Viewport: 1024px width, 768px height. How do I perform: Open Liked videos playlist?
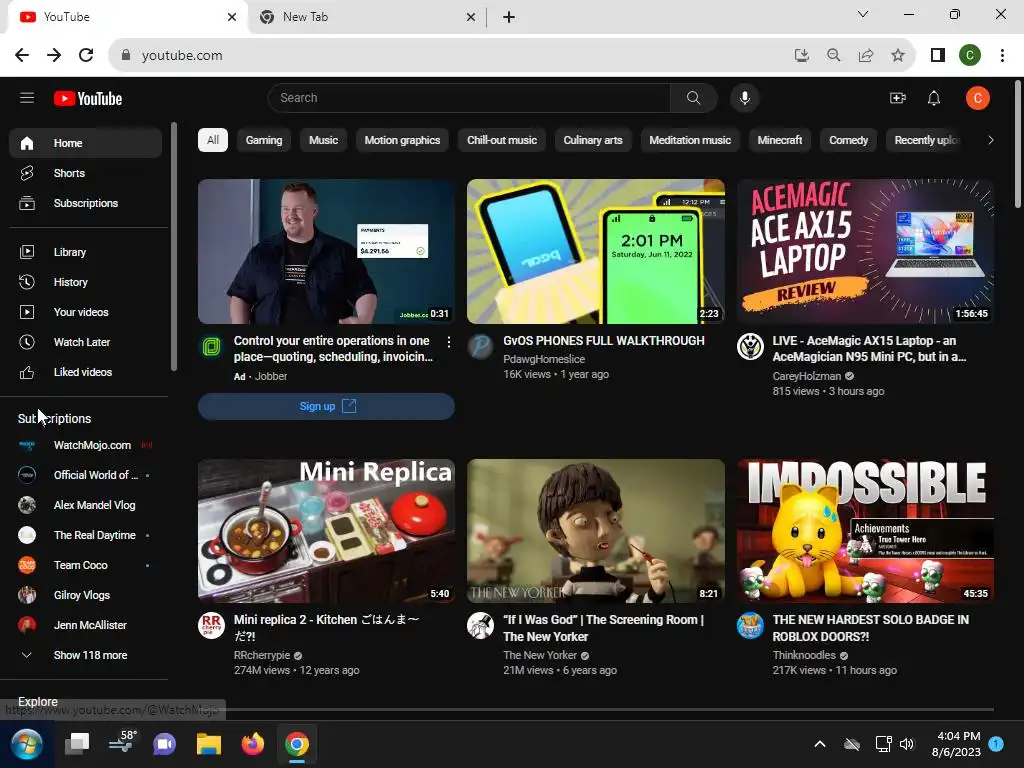coord(86,372)
